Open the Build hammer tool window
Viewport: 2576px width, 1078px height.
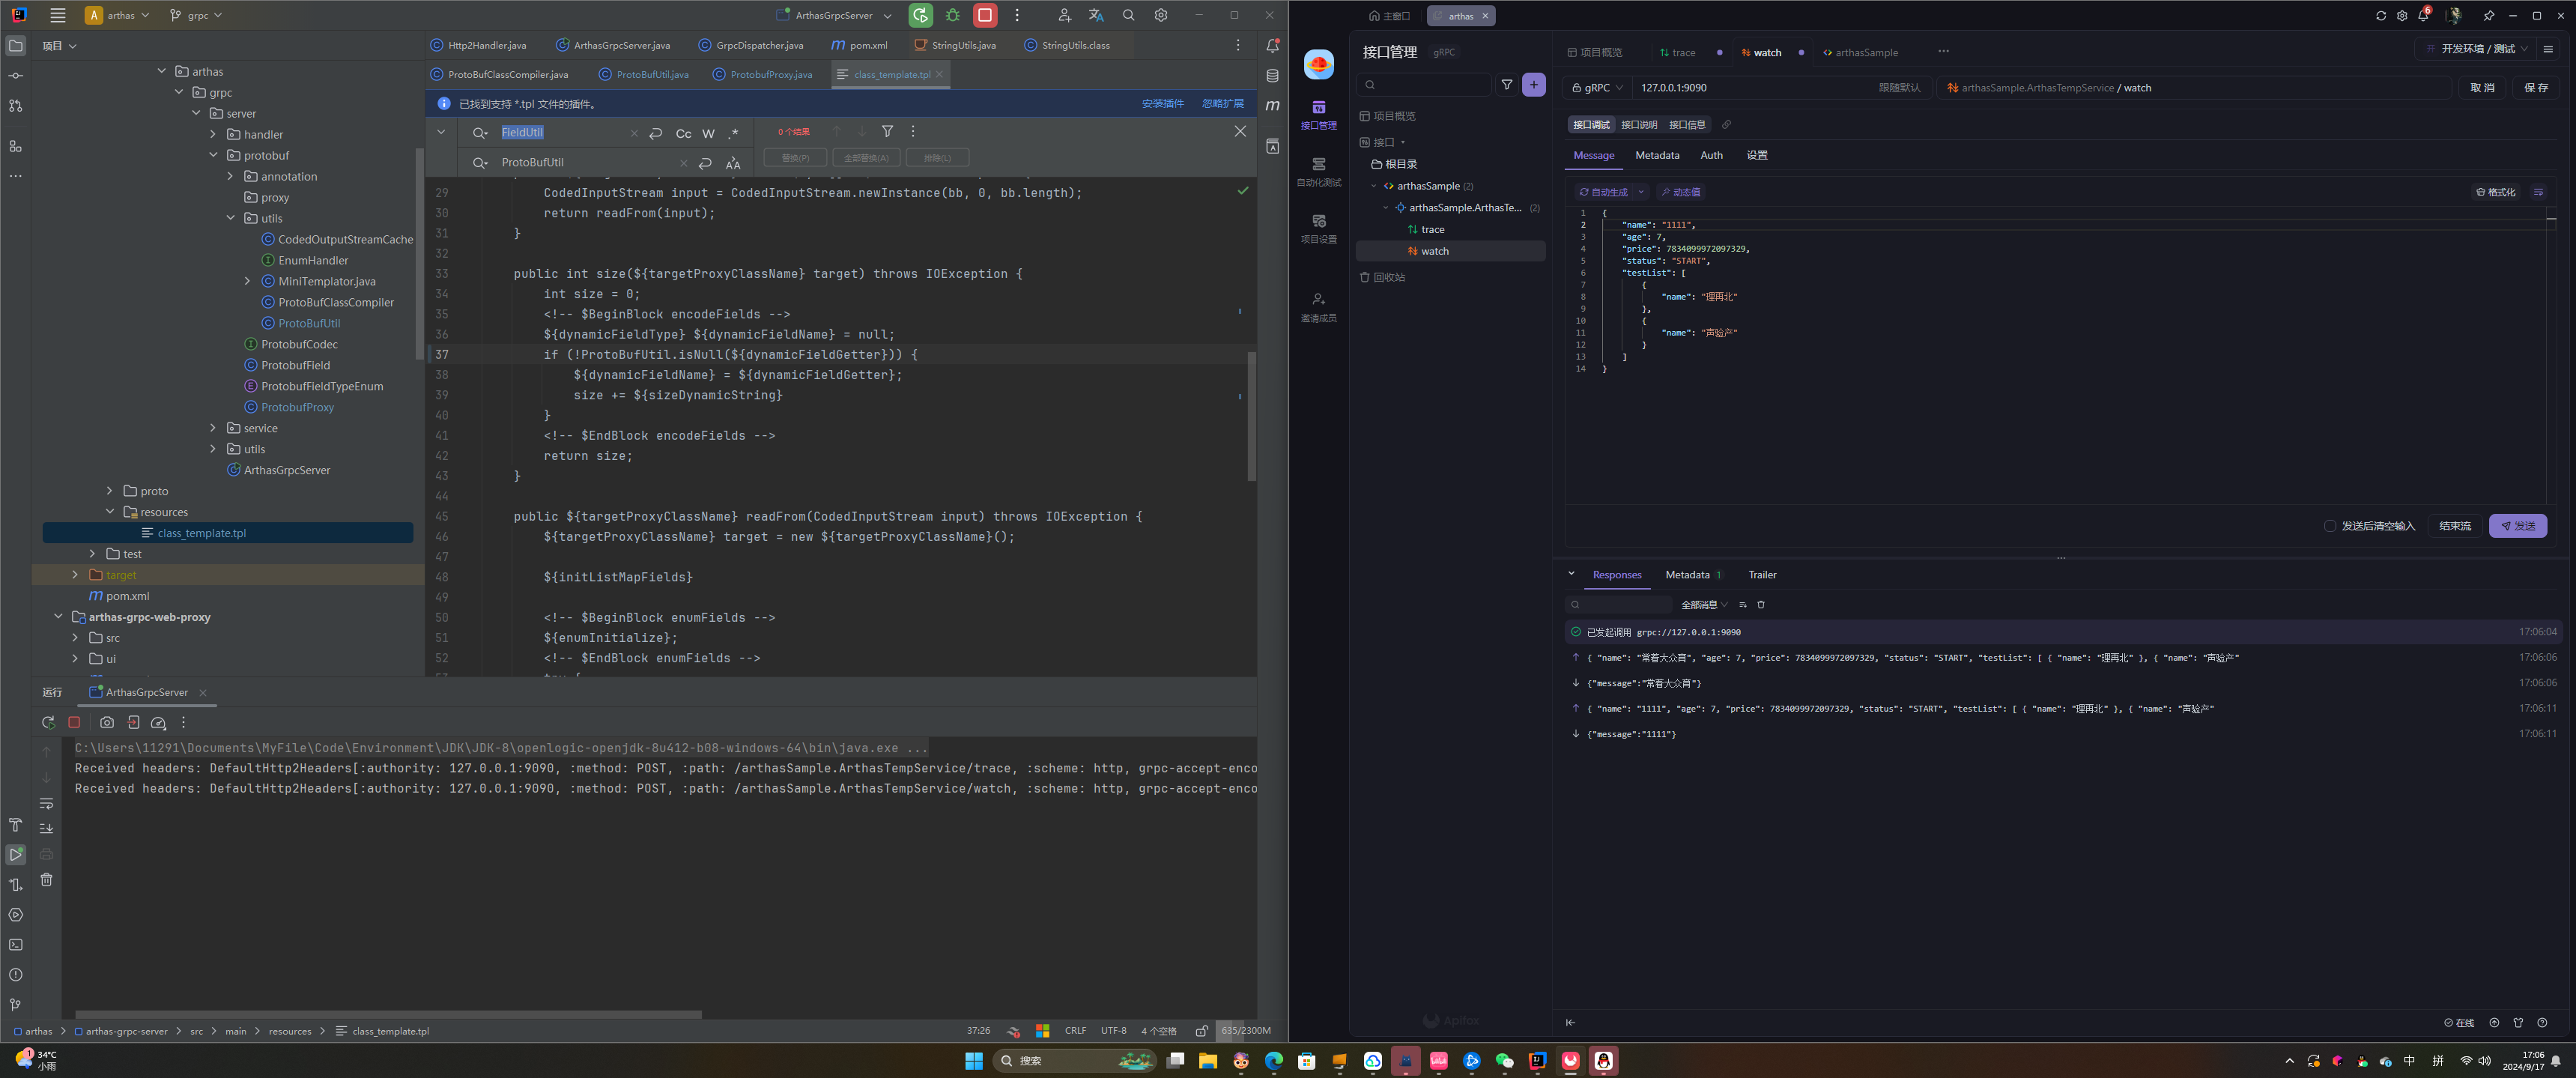(15, 825)
